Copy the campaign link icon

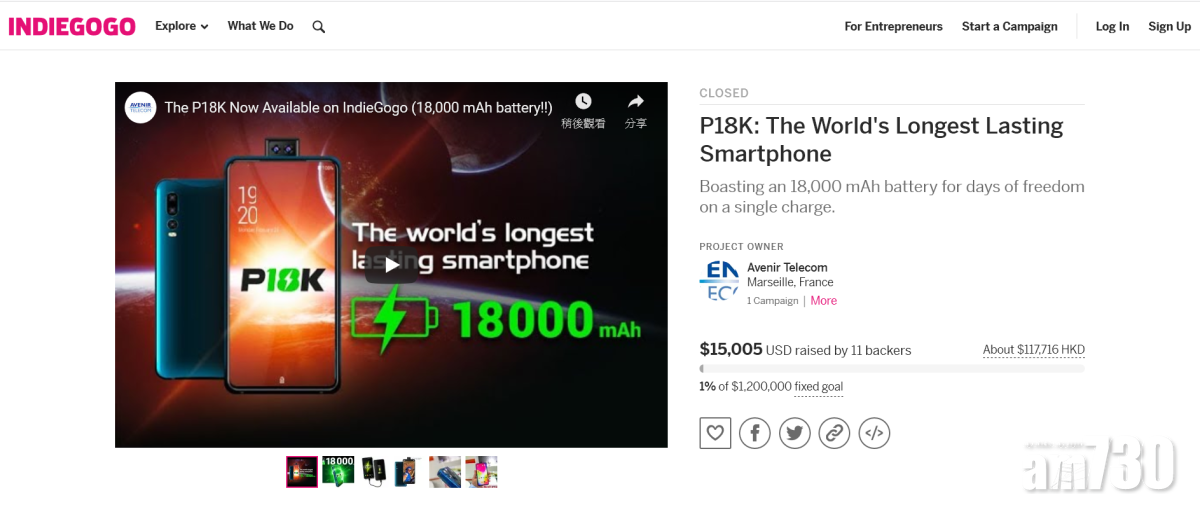point(834,433)
